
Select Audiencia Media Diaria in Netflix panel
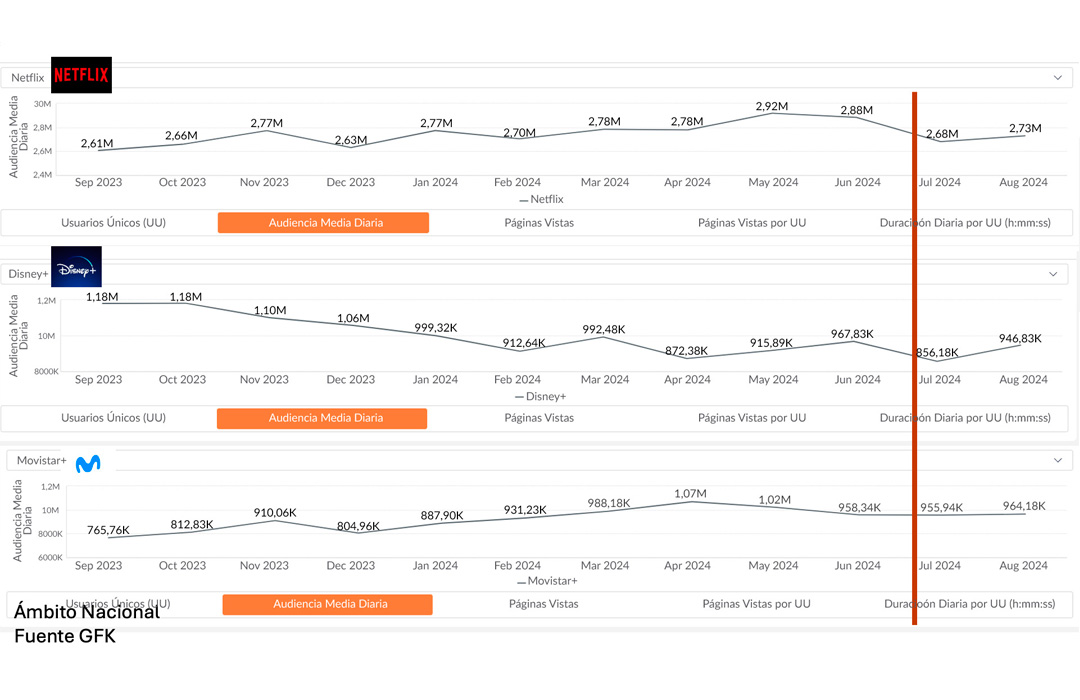coord(324,223)
